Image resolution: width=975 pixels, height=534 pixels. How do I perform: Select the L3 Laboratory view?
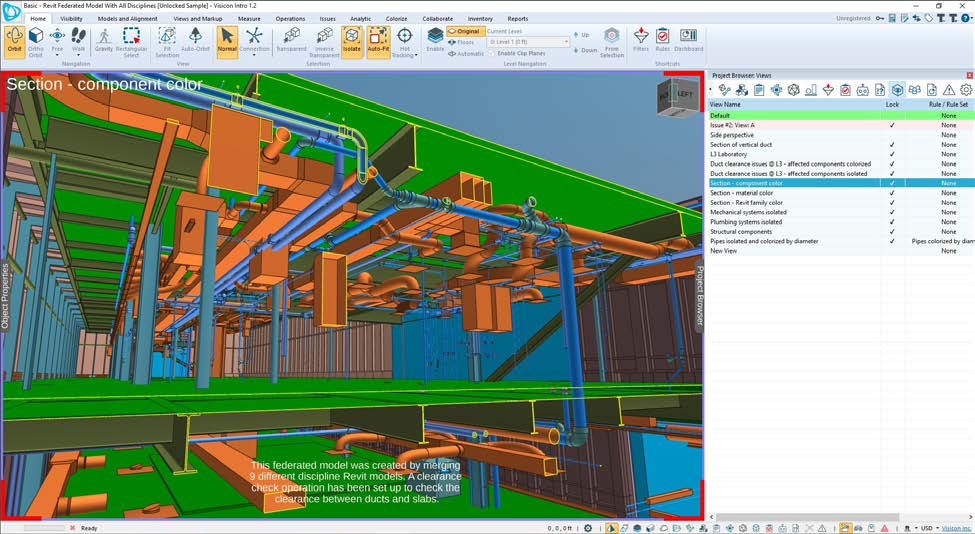tap(728, 154)
